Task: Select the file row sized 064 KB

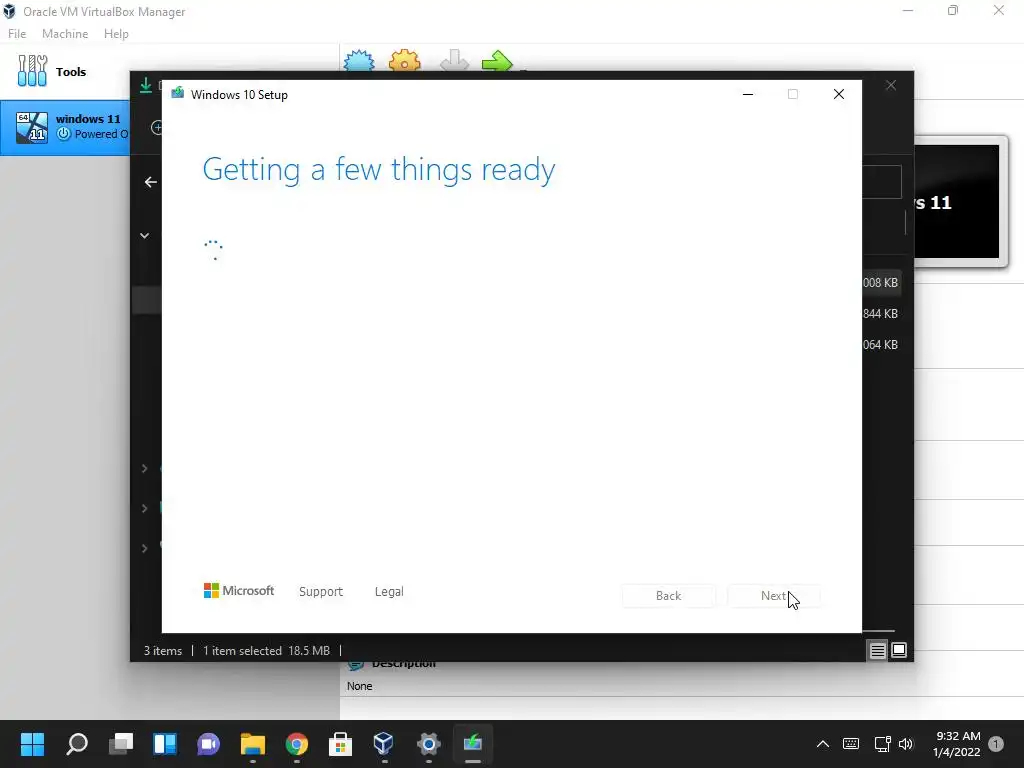Action: click(881, 344)
